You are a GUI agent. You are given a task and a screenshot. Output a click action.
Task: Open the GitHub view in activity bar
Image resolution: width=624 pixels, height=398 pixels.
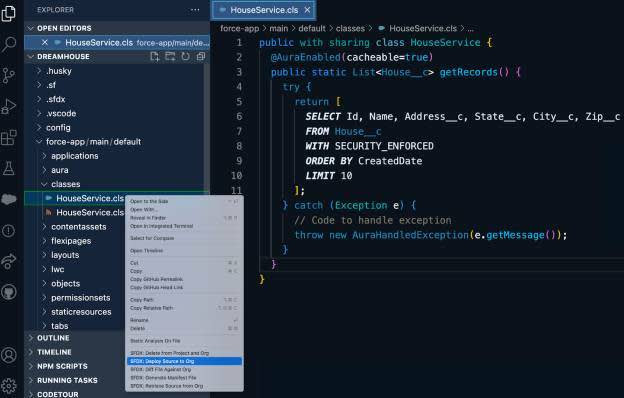point(9,292)
